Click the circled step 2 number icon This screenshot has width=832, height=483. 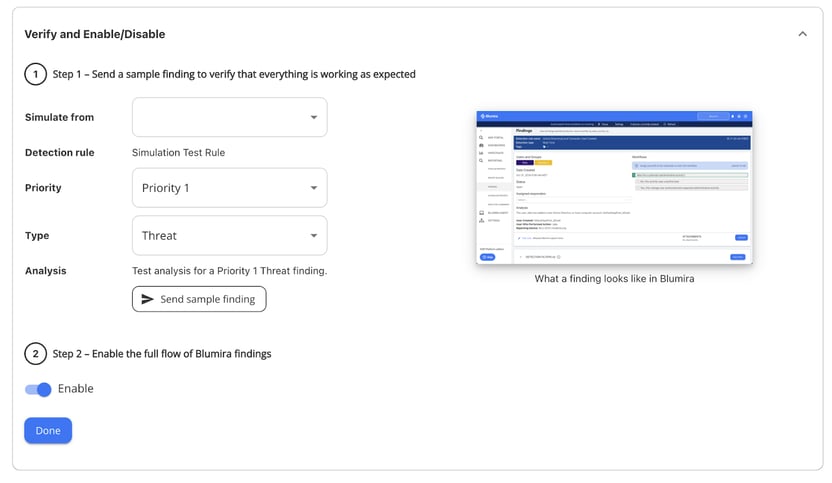click(35, 353)
